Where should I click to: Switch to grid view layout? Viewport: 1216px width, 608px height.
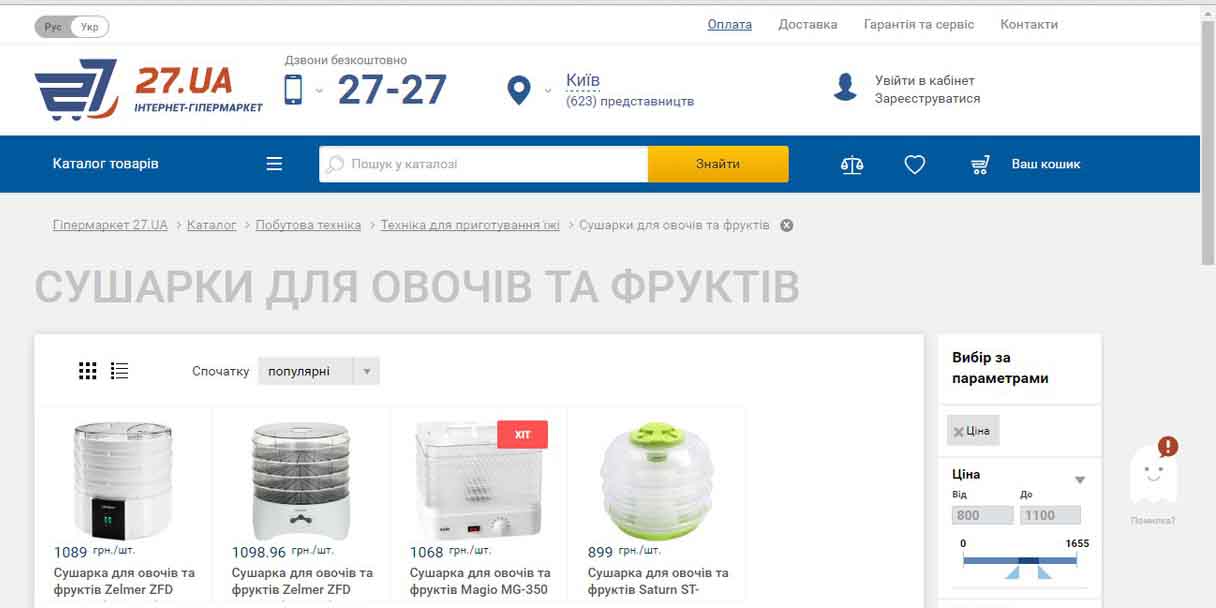coord(88,371)
